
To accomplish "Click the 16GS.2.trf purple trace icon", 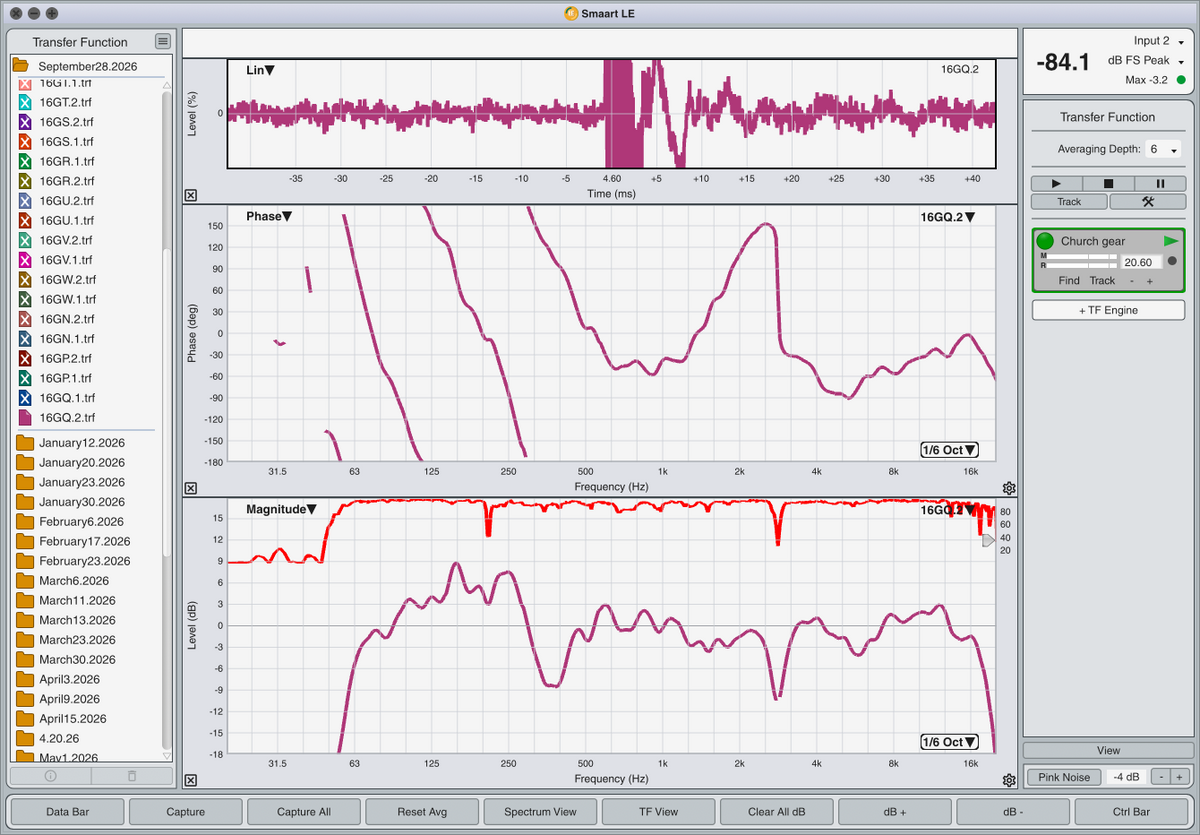I will point(26,122).
